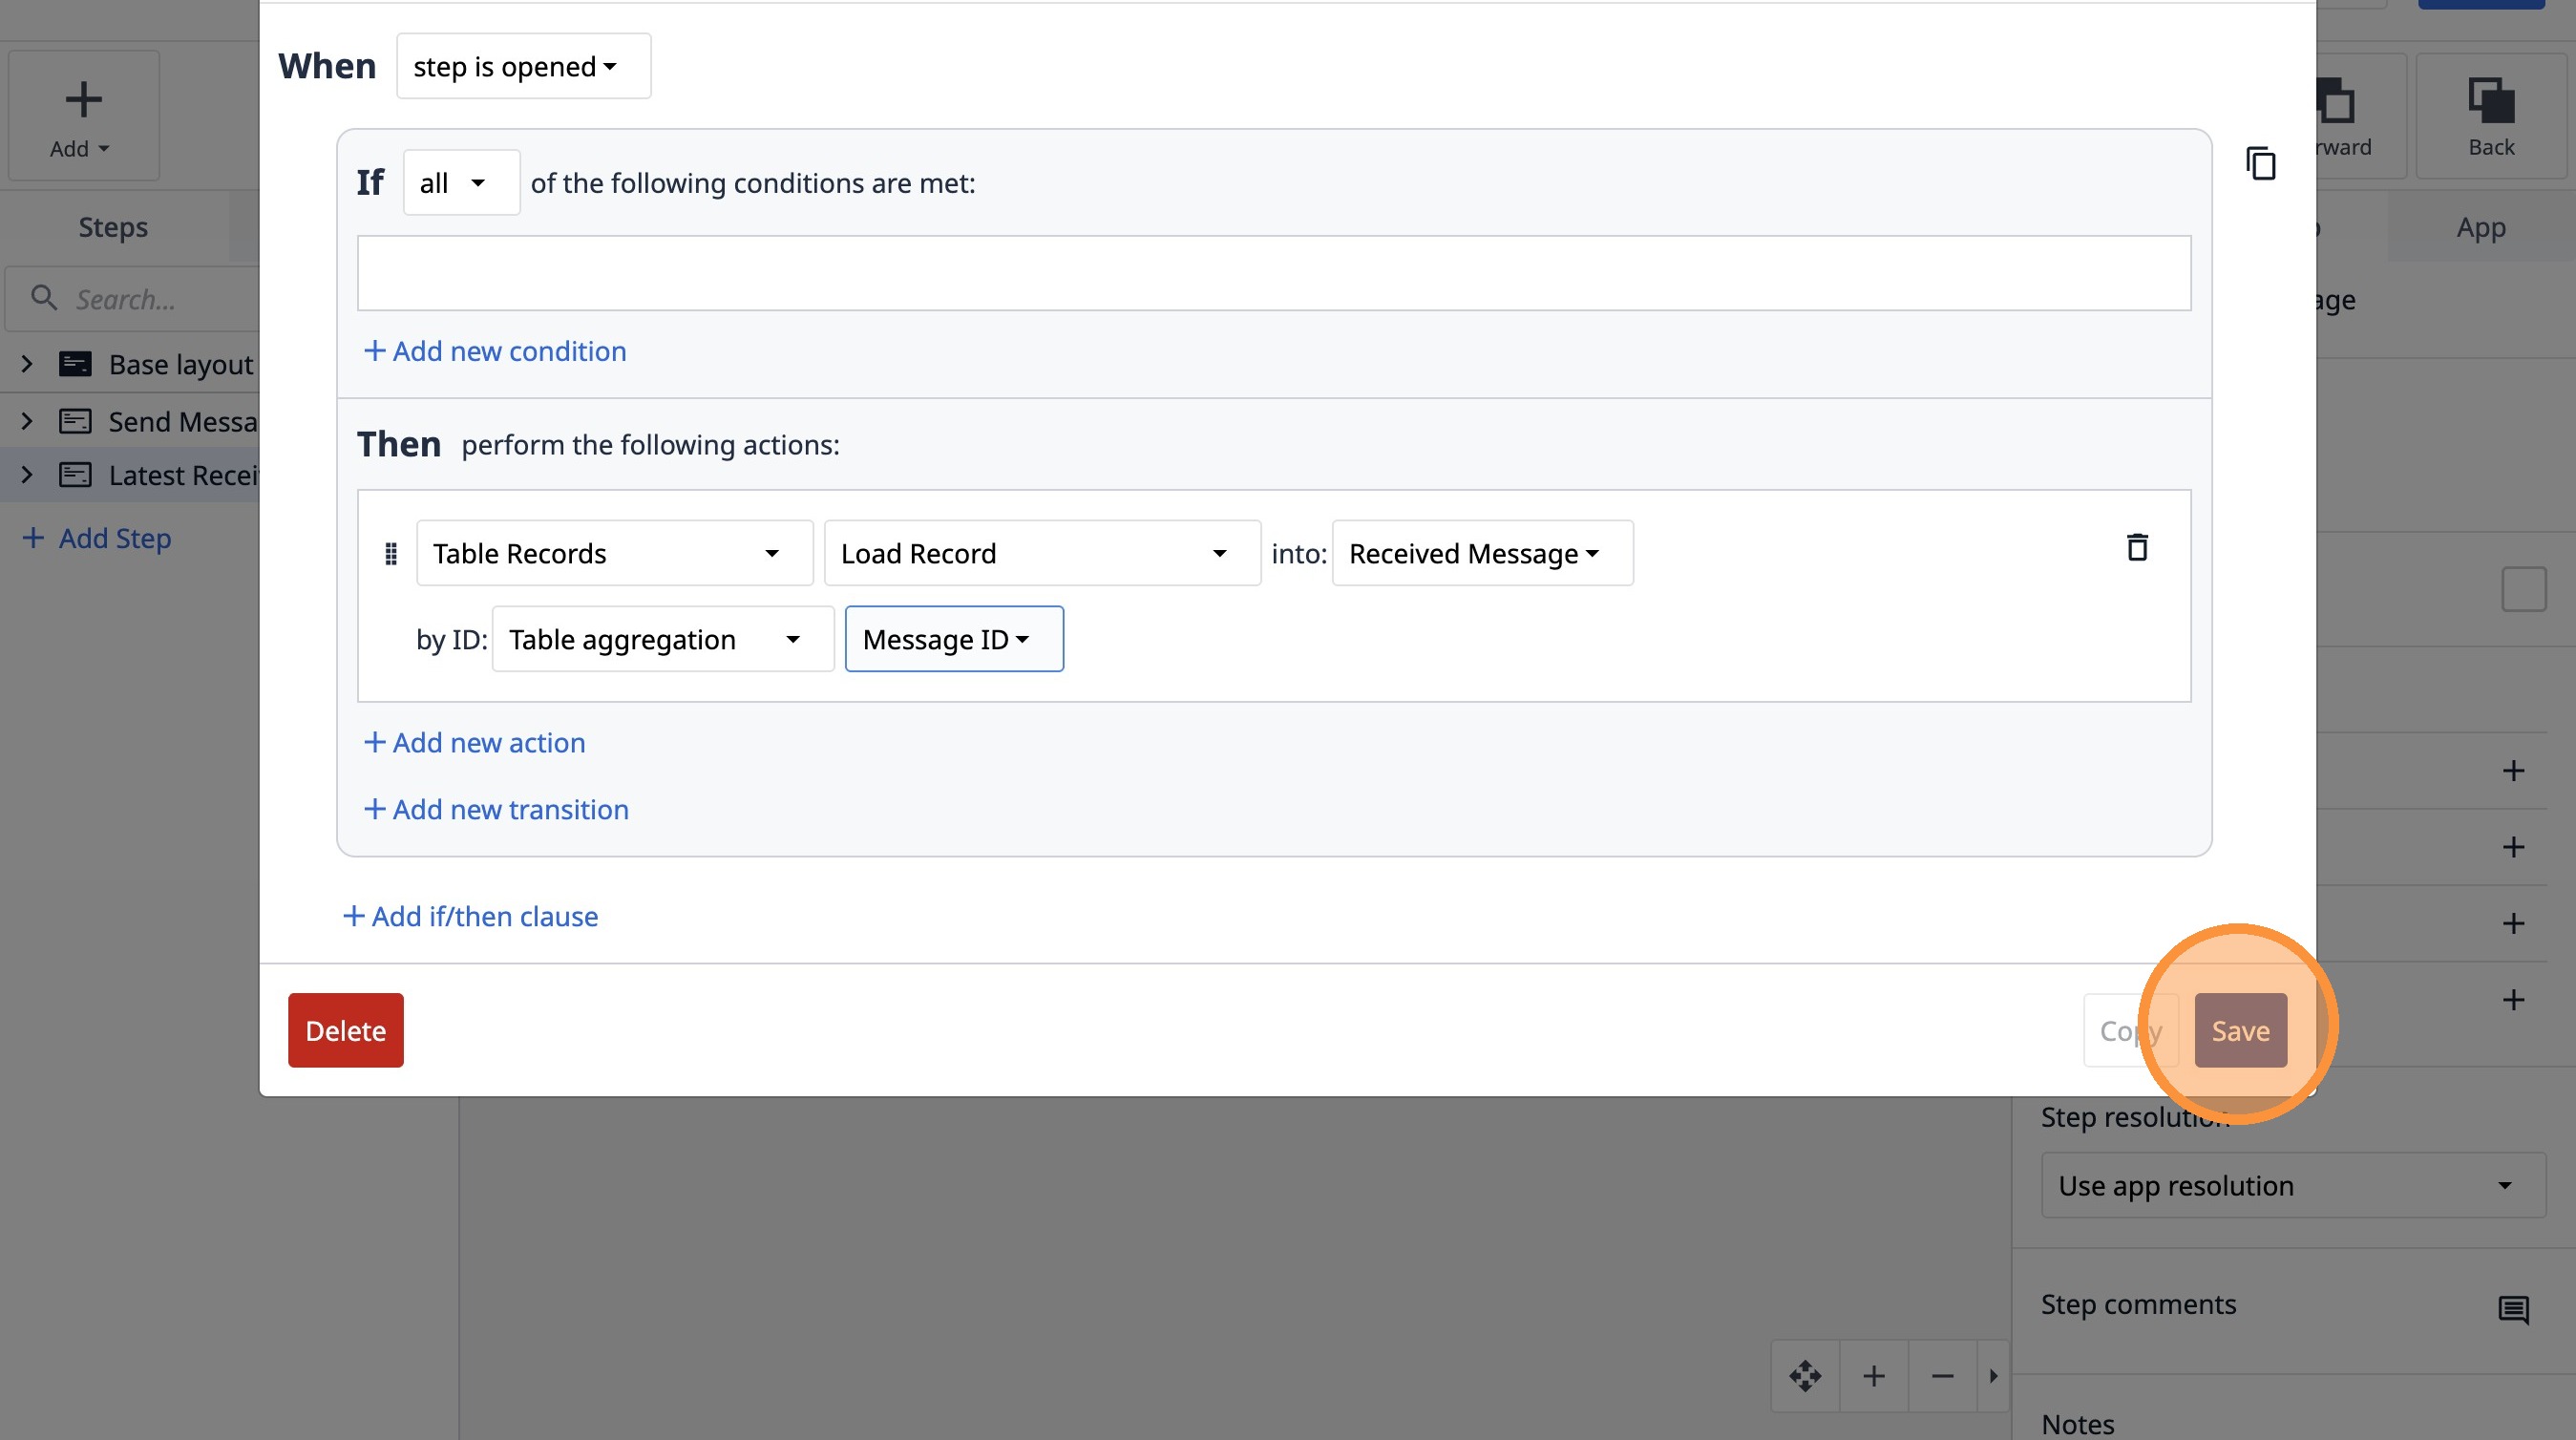Zoom in with the plus icon

tap(1874, 1376)
